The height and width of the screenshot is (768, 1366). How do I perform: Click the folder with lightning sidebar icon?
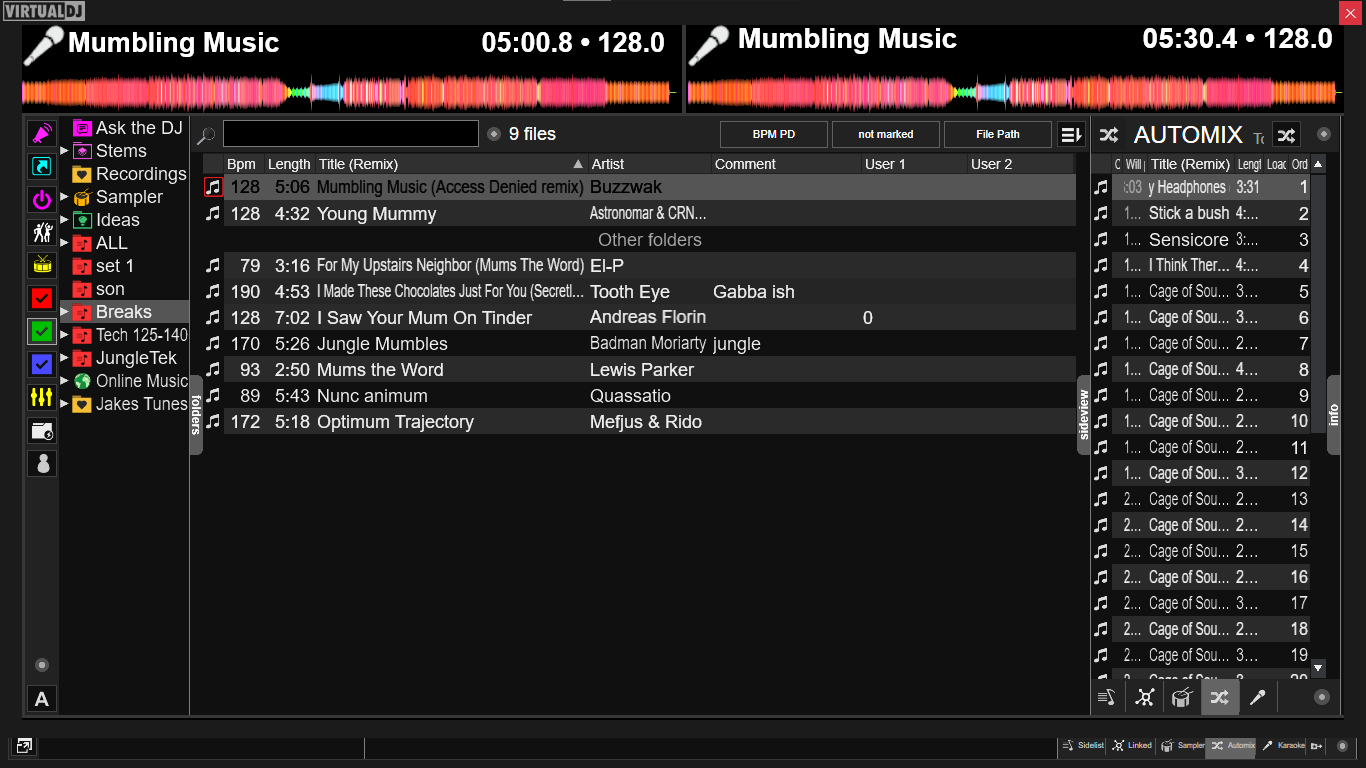(41, 430)
